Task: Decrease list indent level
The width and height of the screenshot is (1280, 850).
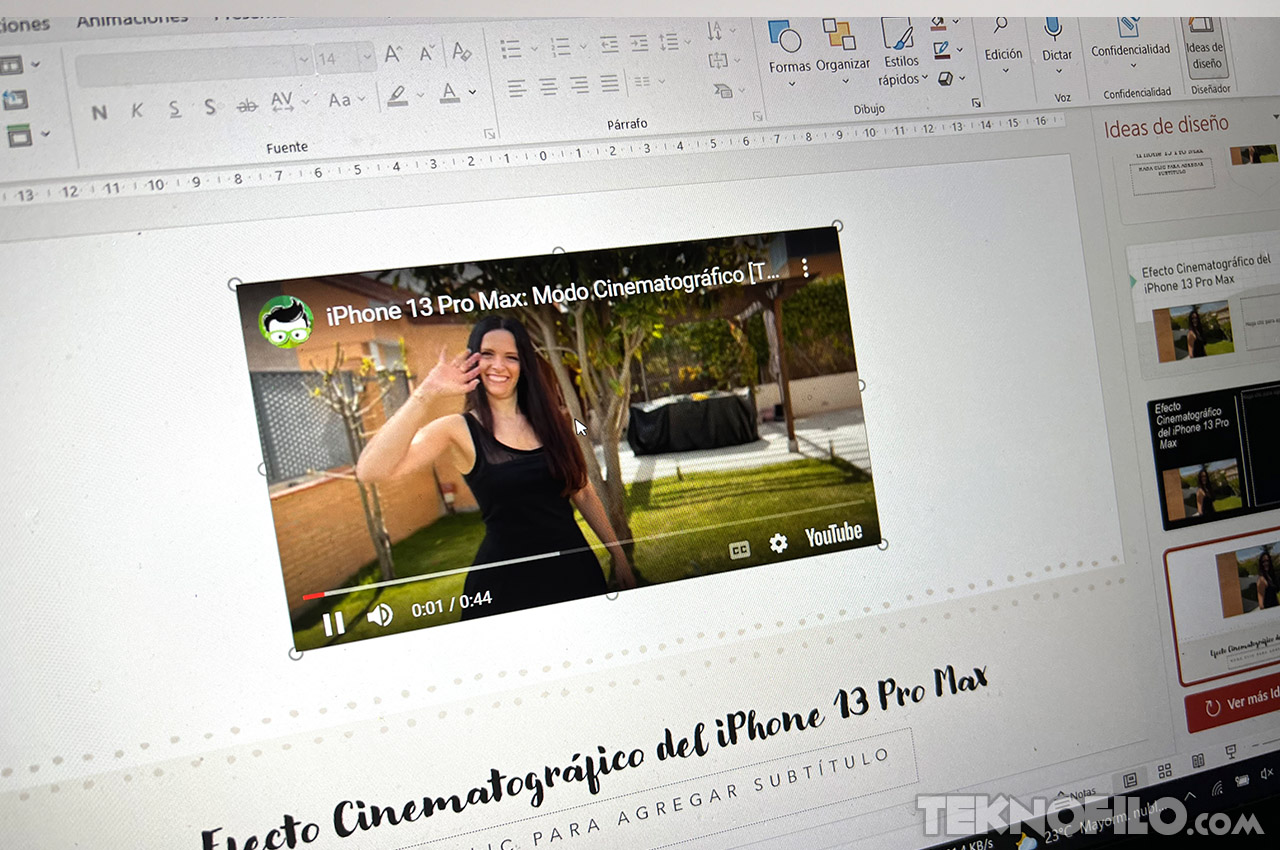Action: [x=609, y=44]
